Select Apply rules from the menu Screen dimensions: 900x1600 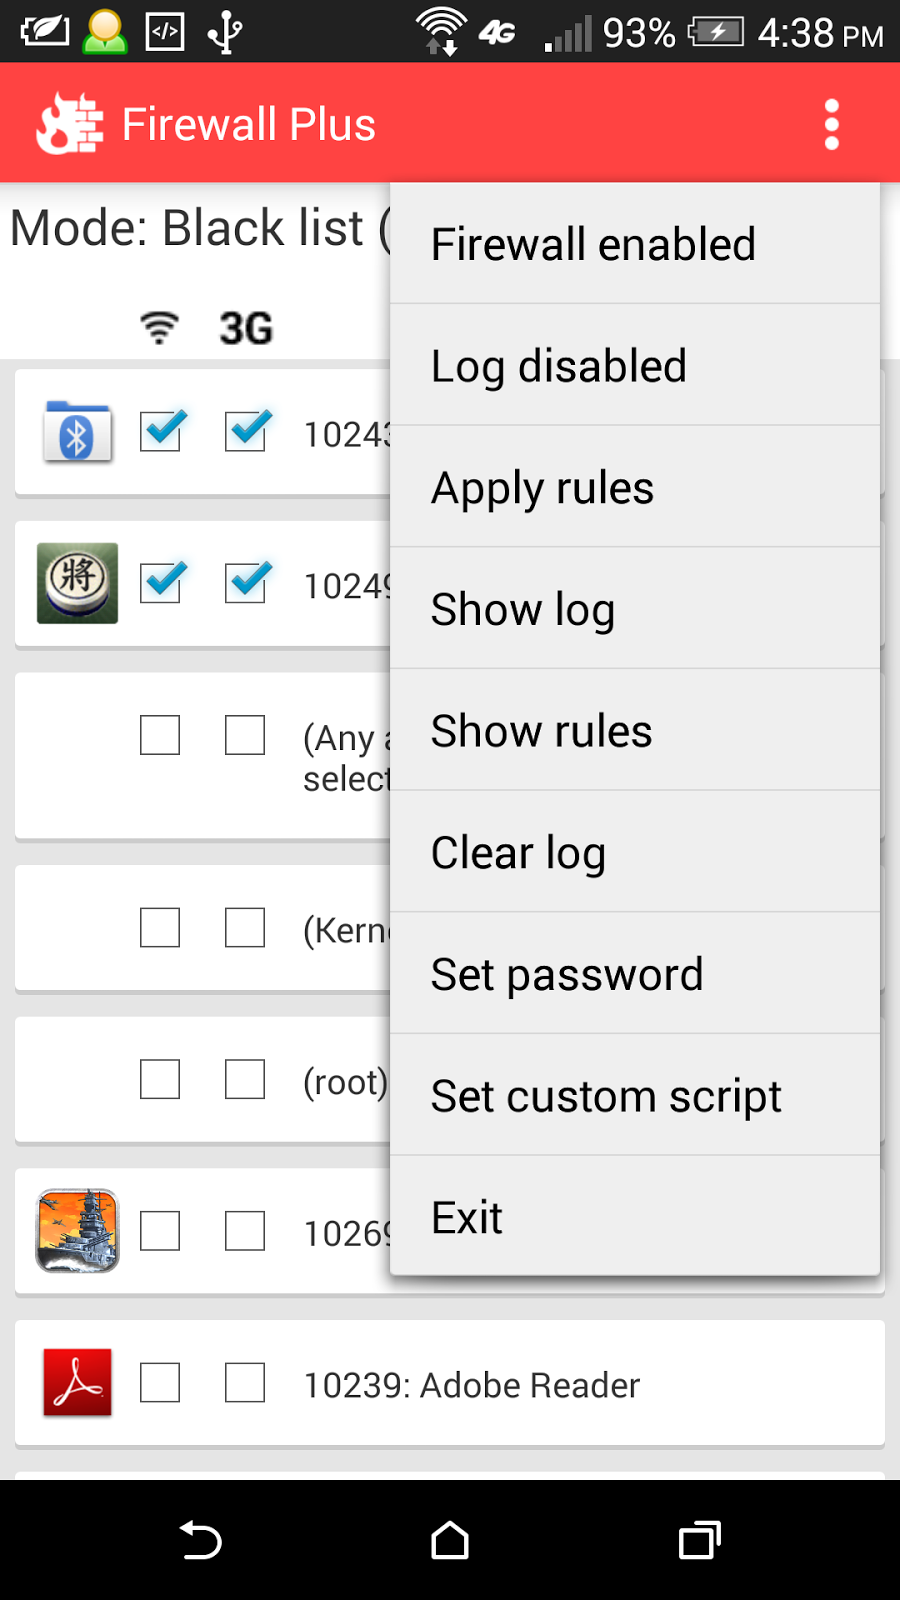tap(635, 488)
